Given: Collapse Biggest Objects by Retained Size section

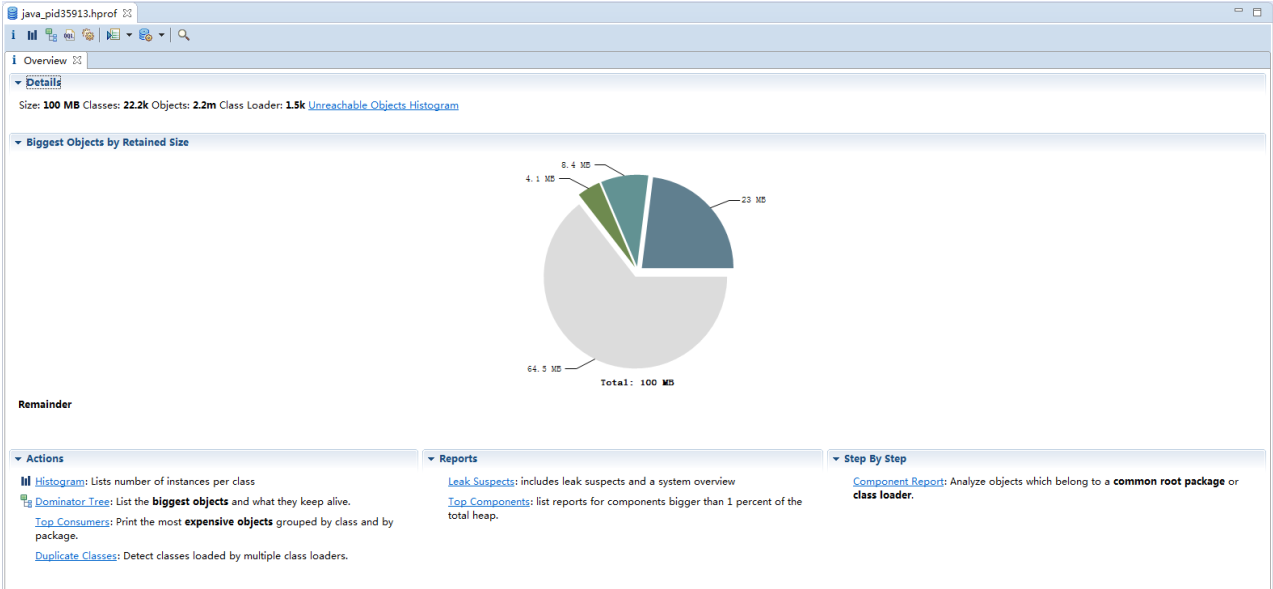Looking at the screenshot, I should coord(18,142).
